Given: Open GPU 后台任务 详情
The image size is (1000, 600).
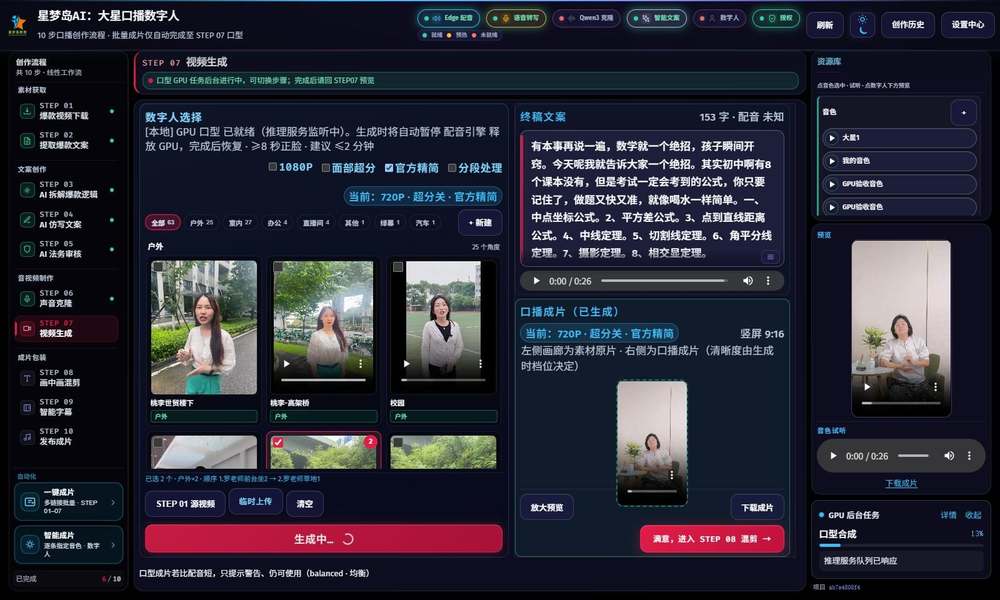Looking at the screenshot, I should [x=948, y=515].
